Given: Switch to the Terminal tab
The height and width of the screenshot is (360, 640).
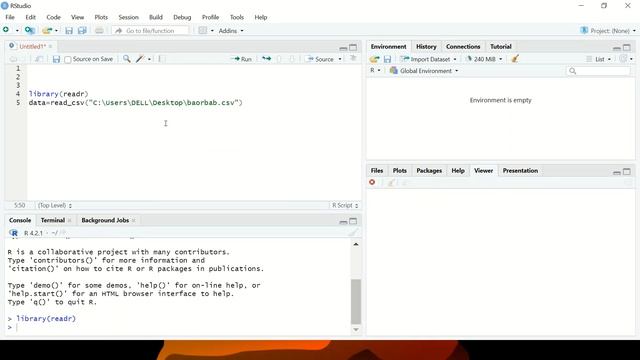Looking at the screenshot, I should coord(53,220).
